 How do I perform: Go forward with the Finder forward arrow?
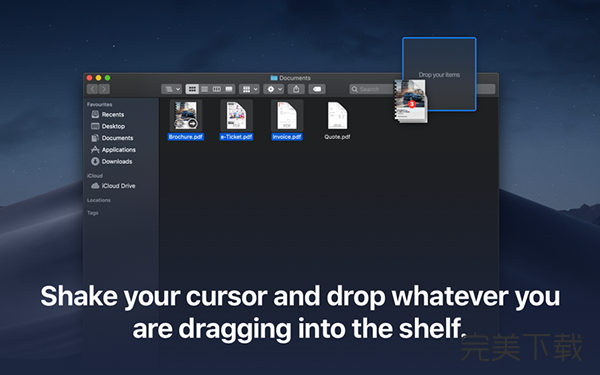pyautogui.click(x=104, y=89)
